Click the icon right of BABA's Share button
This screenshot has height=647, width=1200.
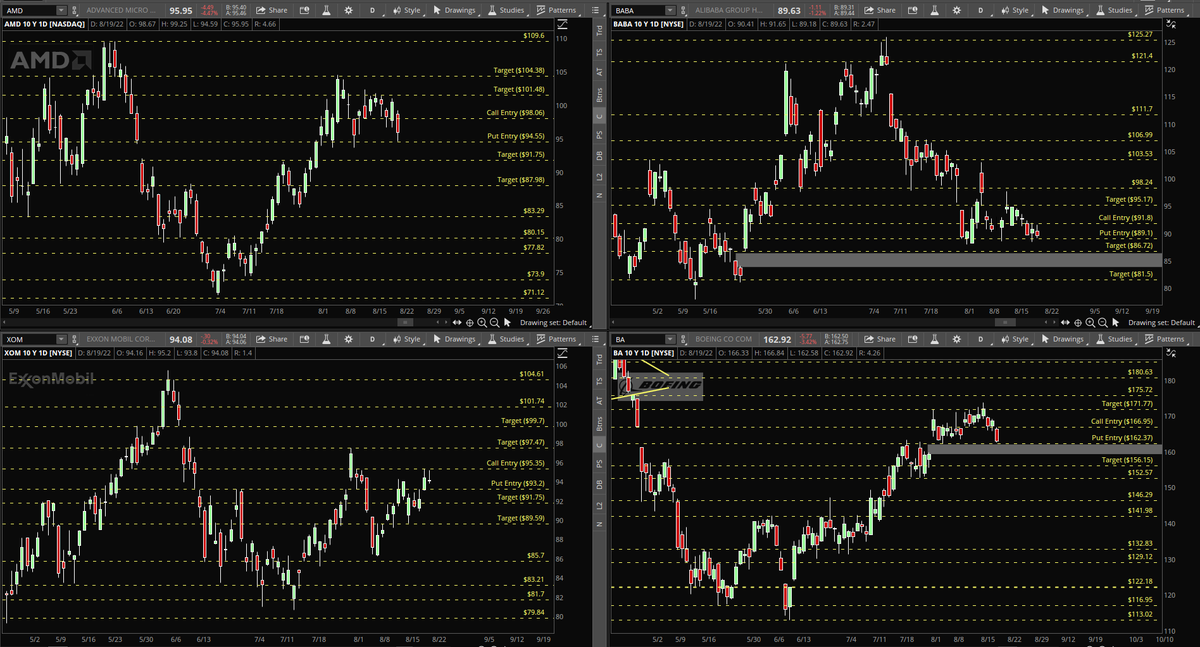click(x=913, y=10)
